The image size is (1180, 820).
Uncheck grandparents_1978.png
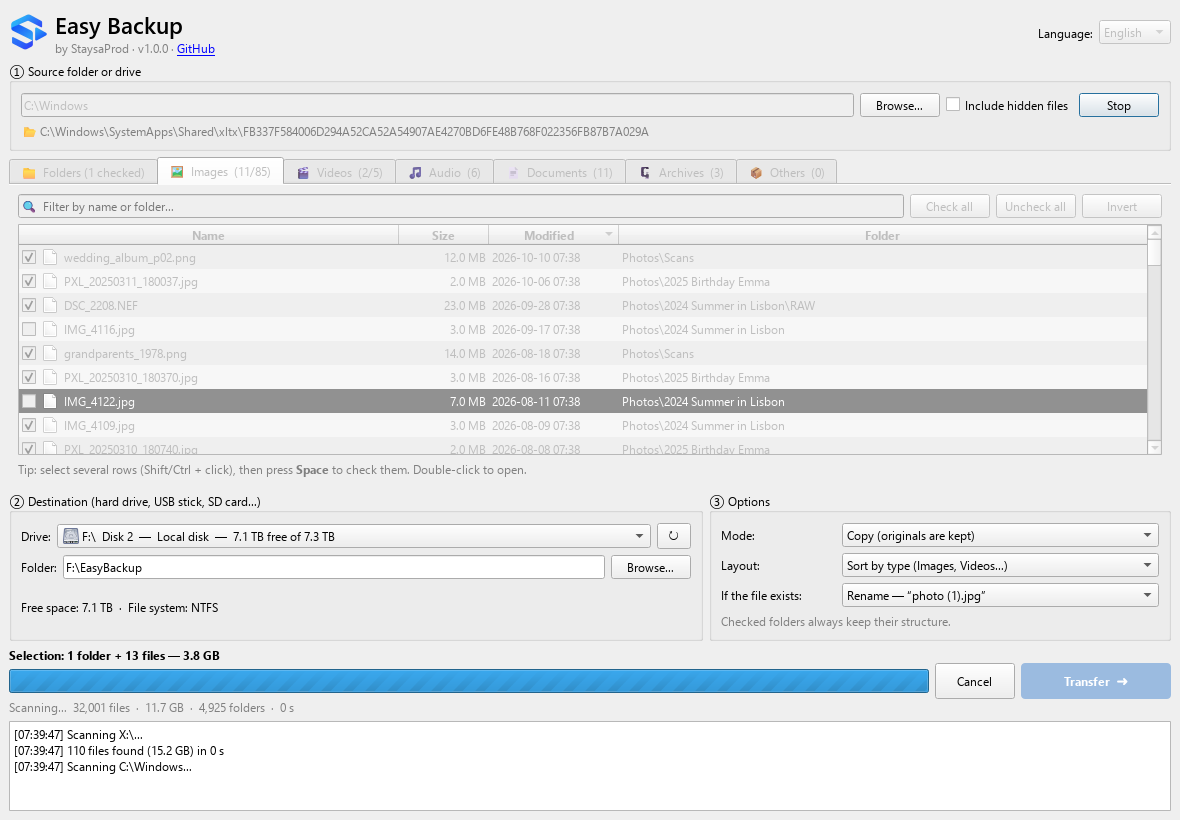coord(29,354)
